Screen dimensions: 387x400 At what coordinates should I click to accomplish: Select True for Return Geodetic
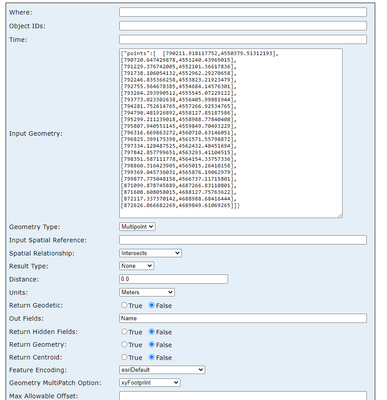124,305
